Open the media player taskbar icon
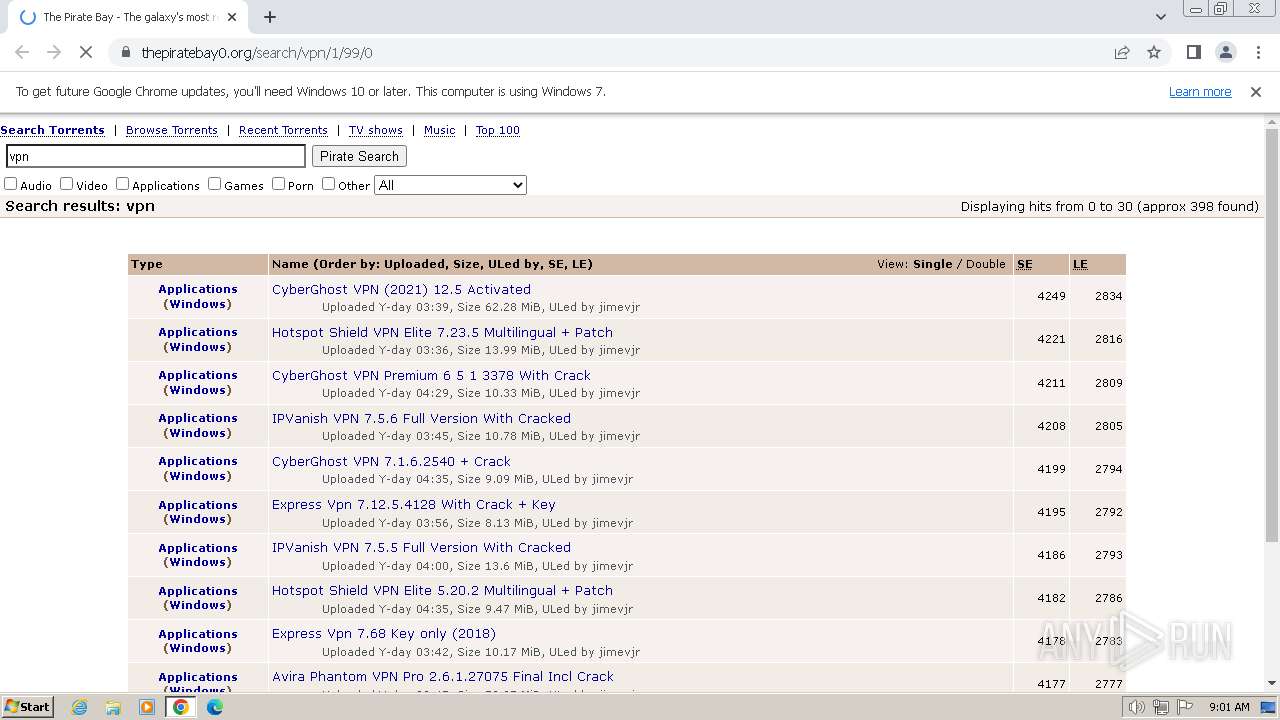The image size is (1280, 720). click(x=147, y=707)
